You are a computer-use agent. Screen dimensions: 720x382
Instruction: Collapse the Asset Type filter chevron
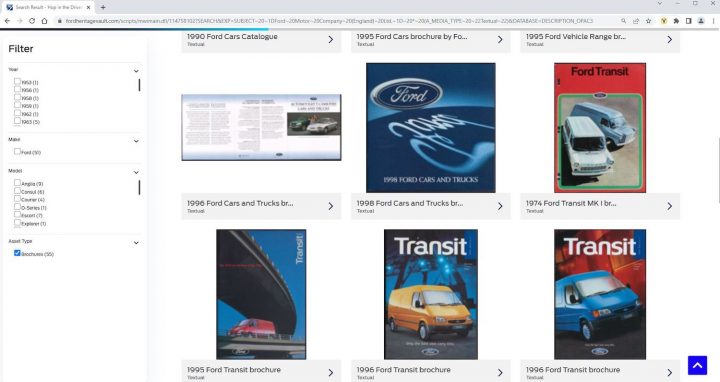click(136, 243)
